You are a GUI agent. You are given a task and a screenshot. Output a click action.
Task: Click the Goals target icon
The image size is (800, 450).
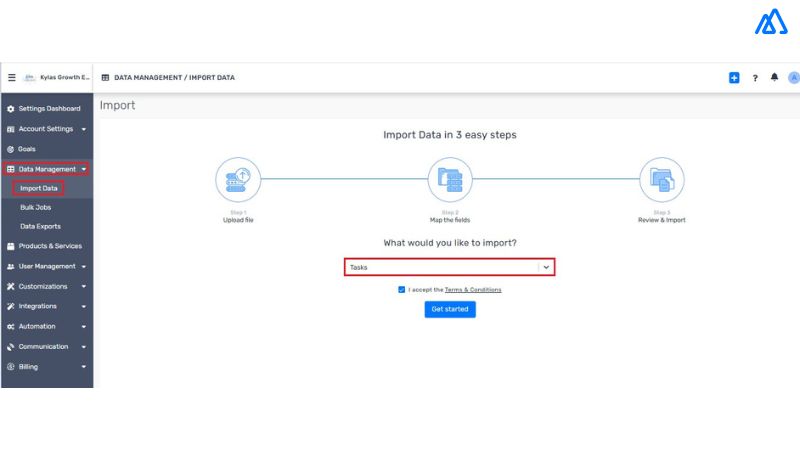11,149
